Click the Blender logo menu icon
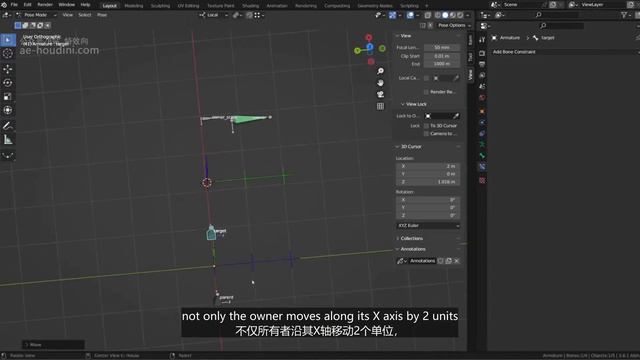640x360 pixels. [x=4, y=5]
